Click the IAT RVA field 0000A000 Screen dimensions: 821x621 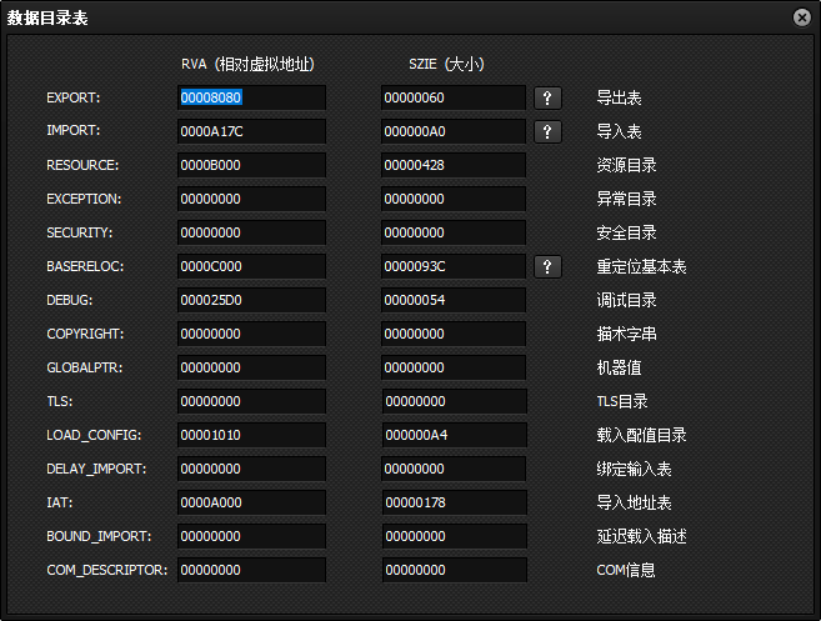251,503
